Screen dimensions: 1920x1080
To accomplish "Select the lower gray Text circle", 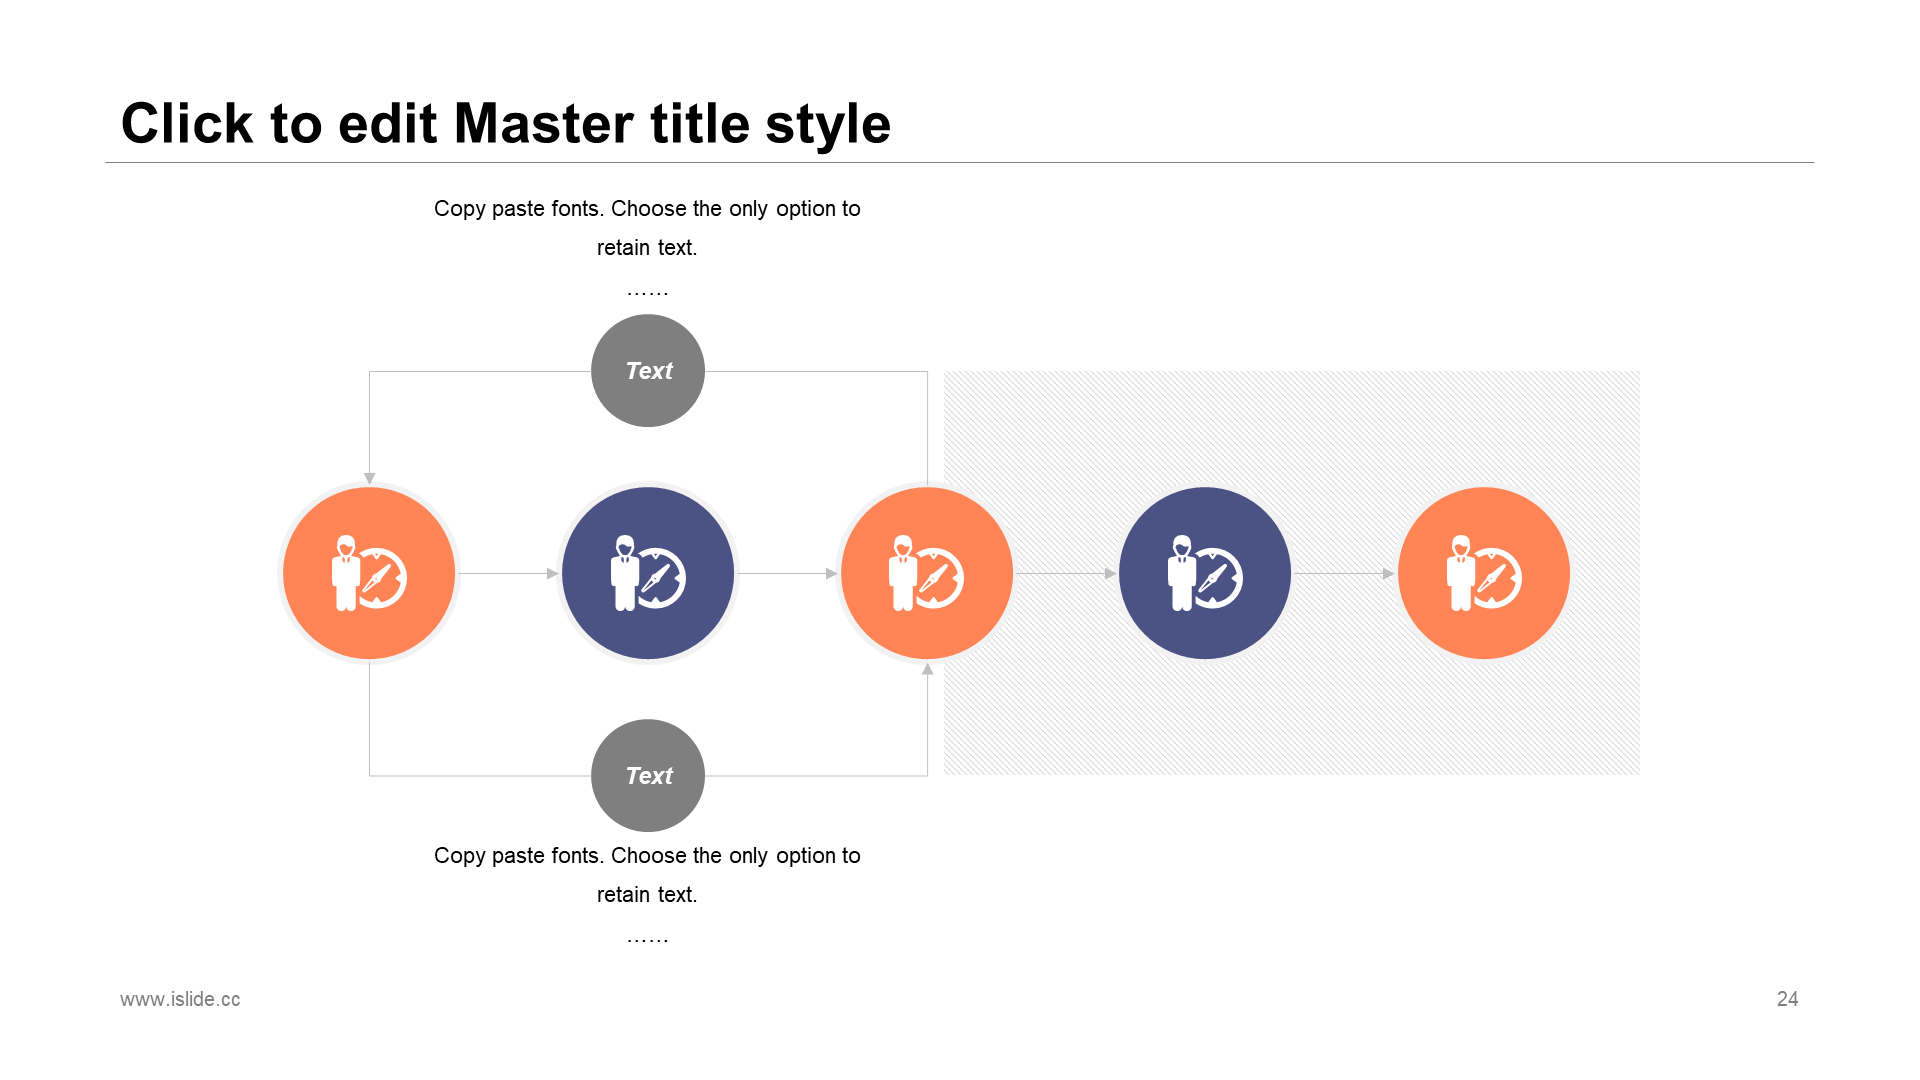I will [648, 776].
